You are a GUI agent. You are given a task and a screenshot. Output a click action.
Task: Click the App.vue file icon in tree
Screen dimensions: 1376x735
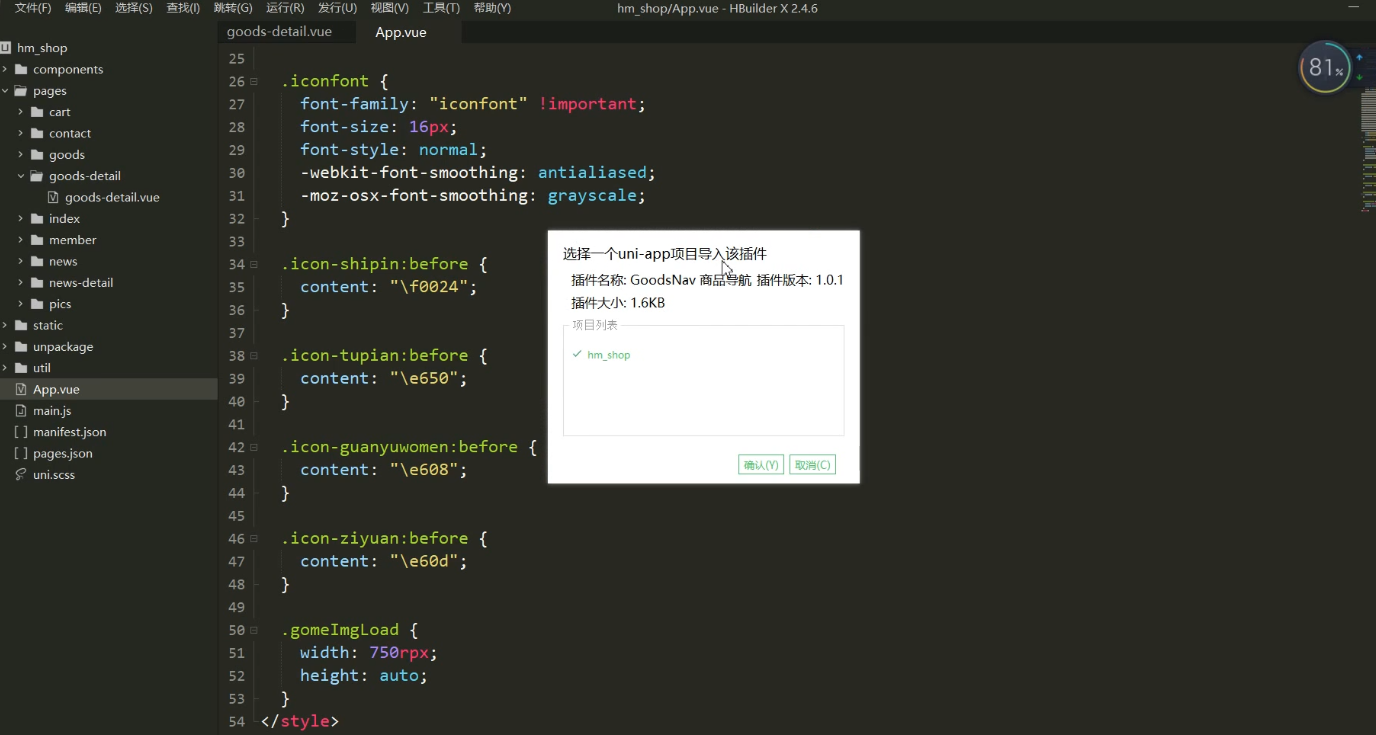21,389
